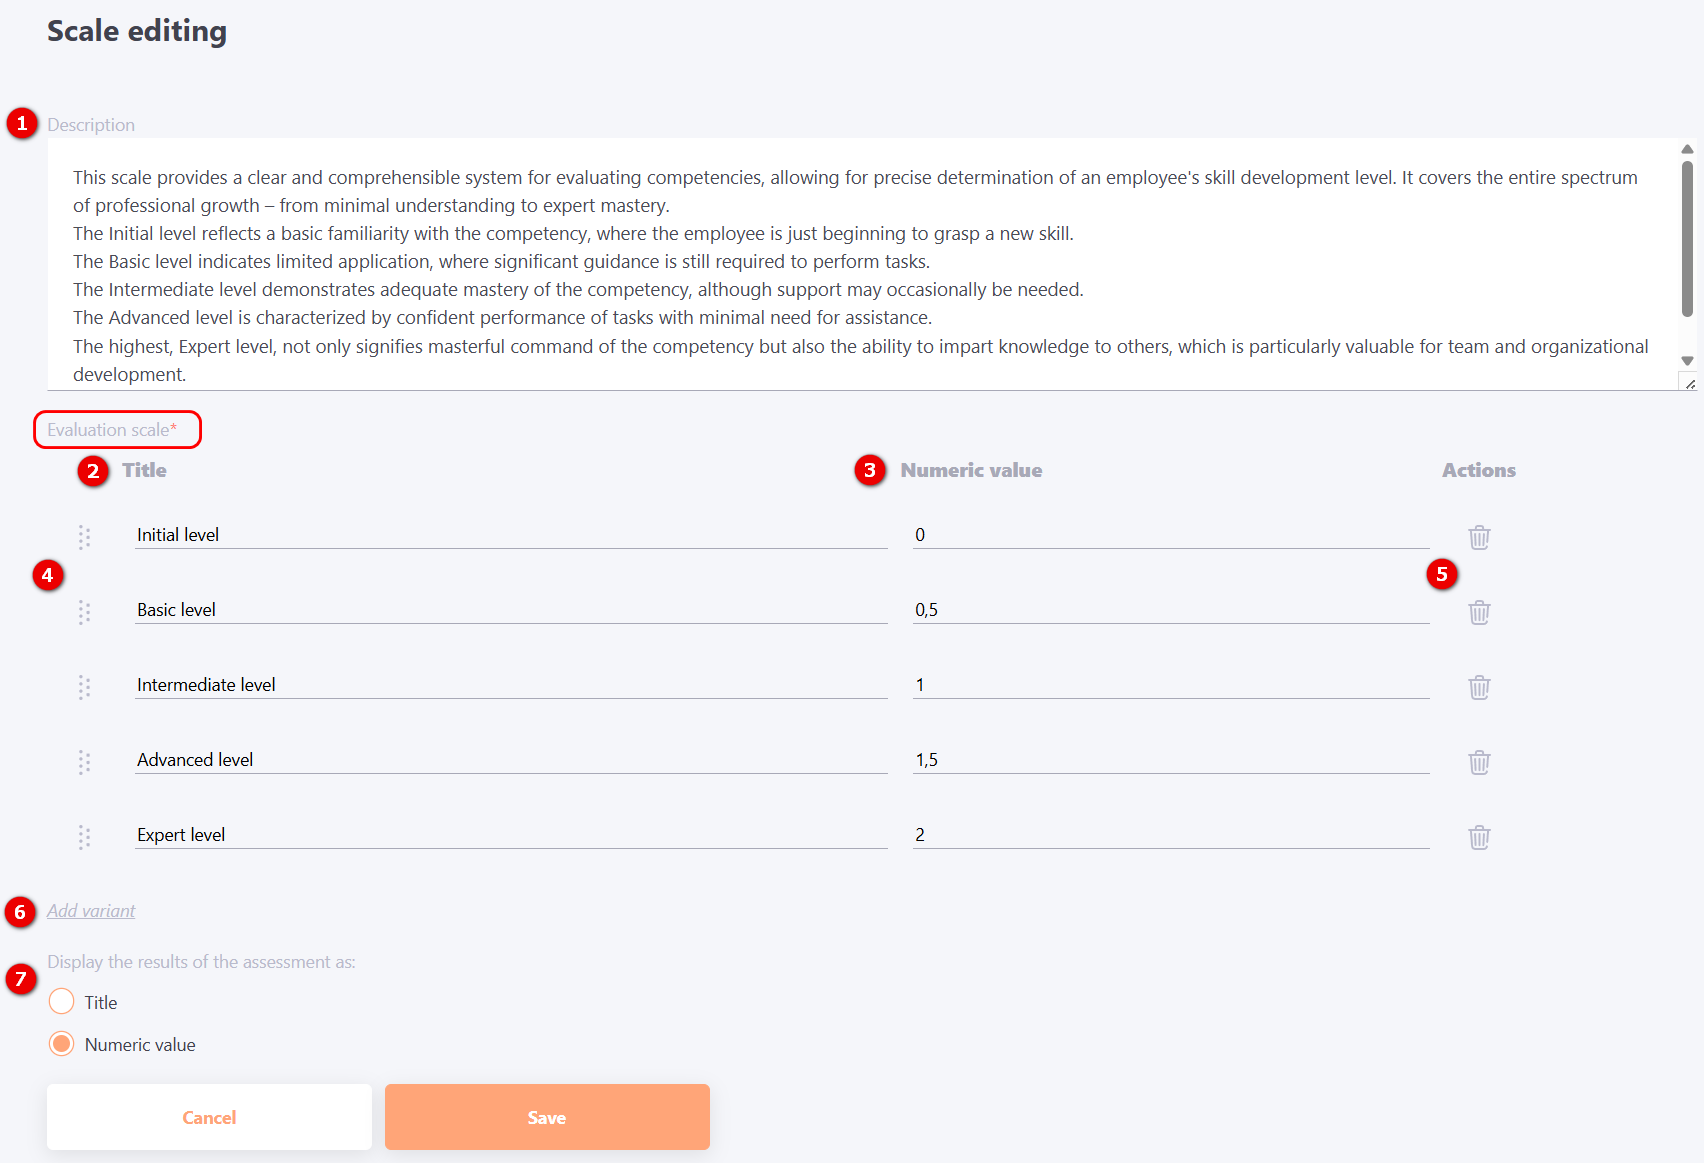
Task: Click trash icon for Intermediate level
Action: [1479, 687]
